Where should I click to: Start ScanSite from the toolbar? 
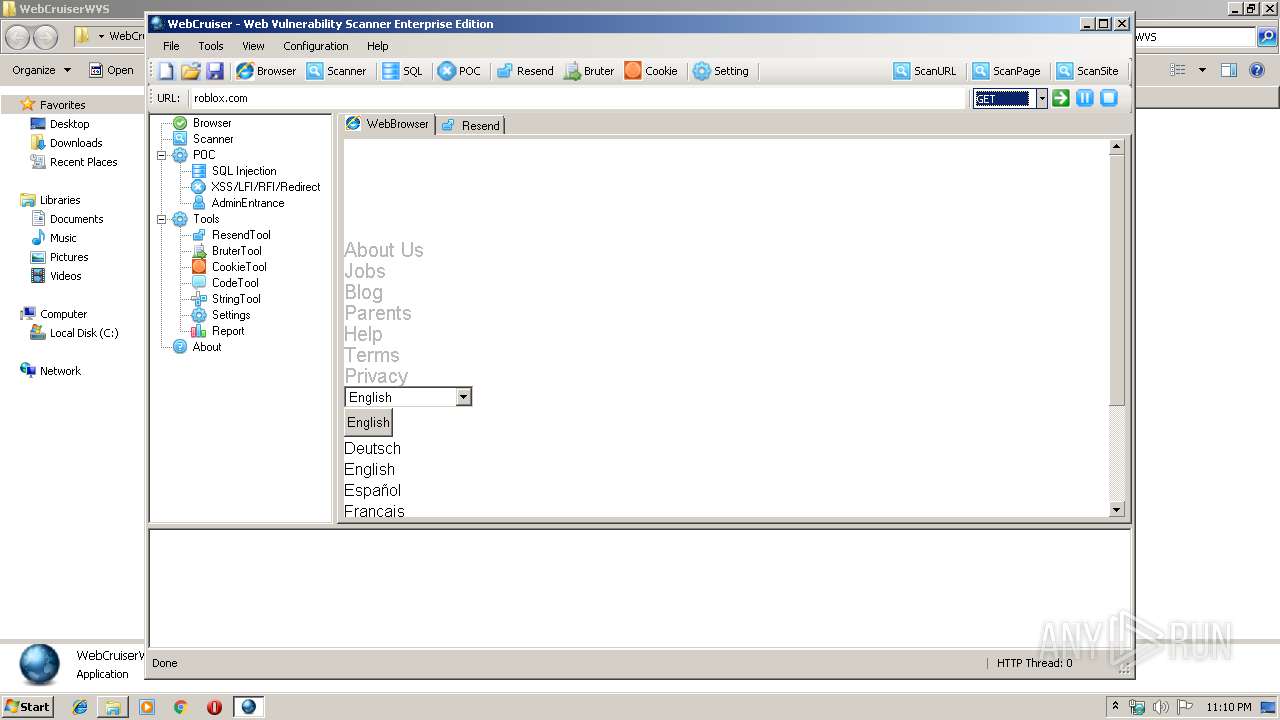coord(1088,71)
